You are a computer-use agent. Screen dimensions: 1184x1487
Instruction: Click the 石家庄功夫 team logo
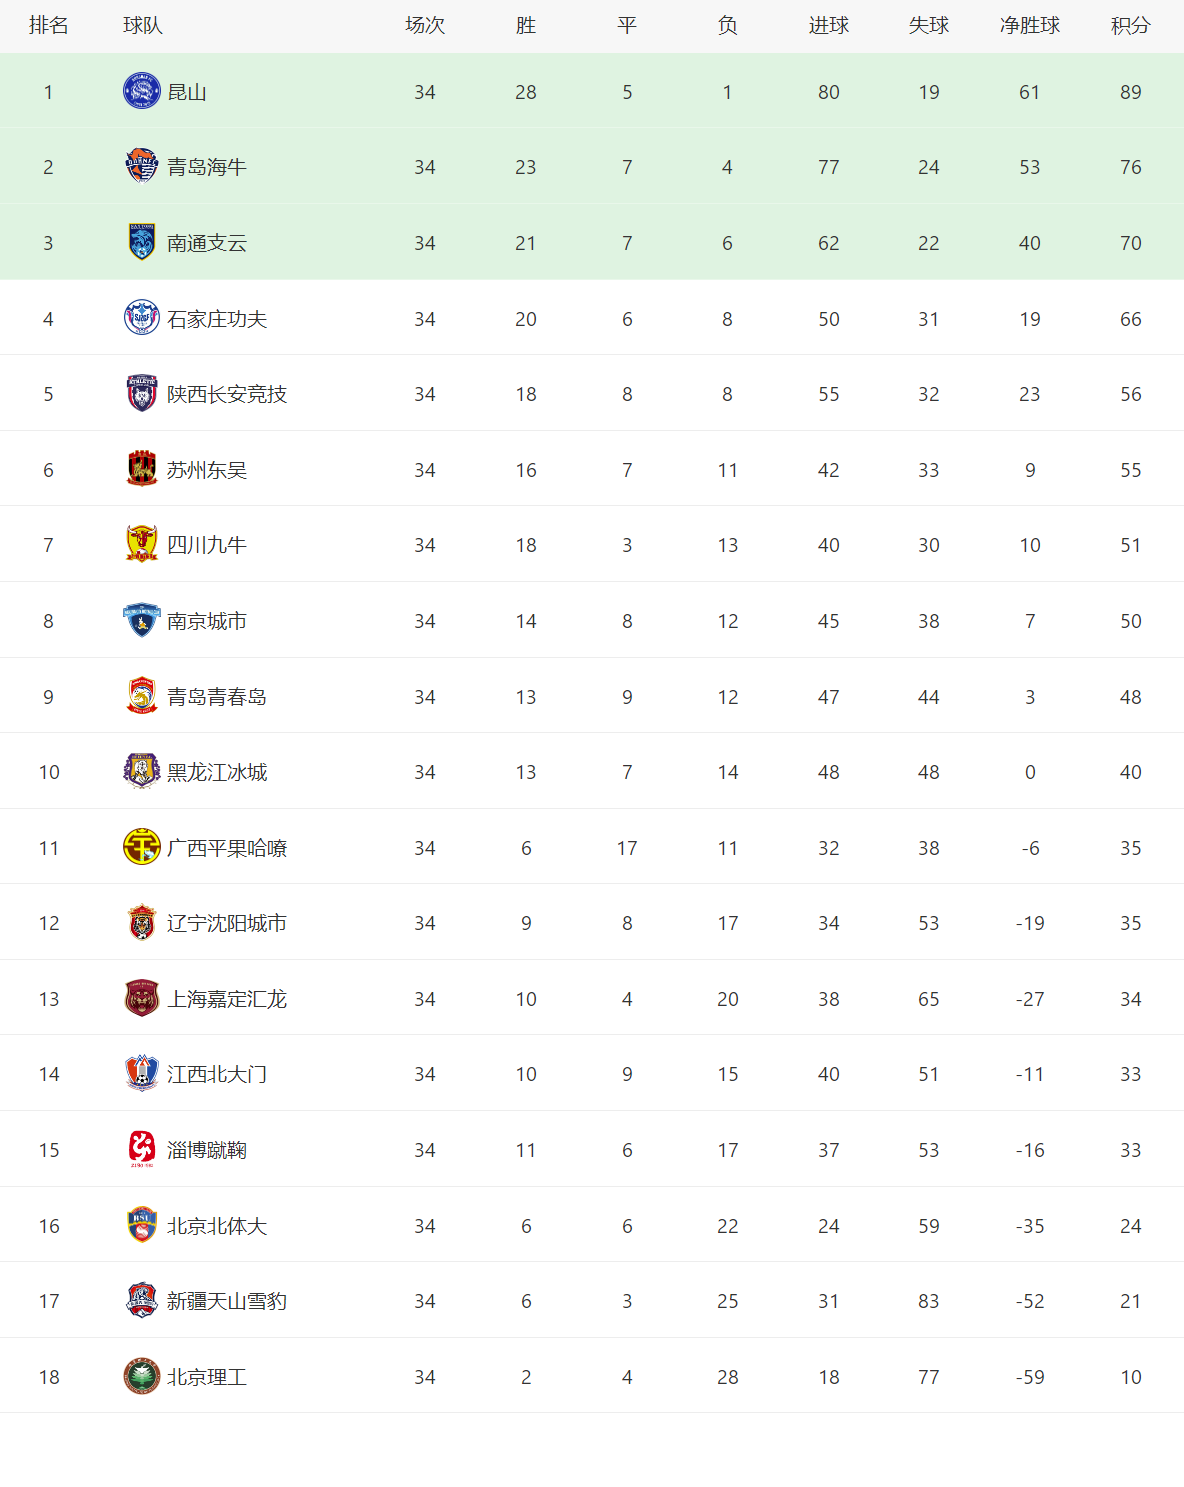(142, 318)
